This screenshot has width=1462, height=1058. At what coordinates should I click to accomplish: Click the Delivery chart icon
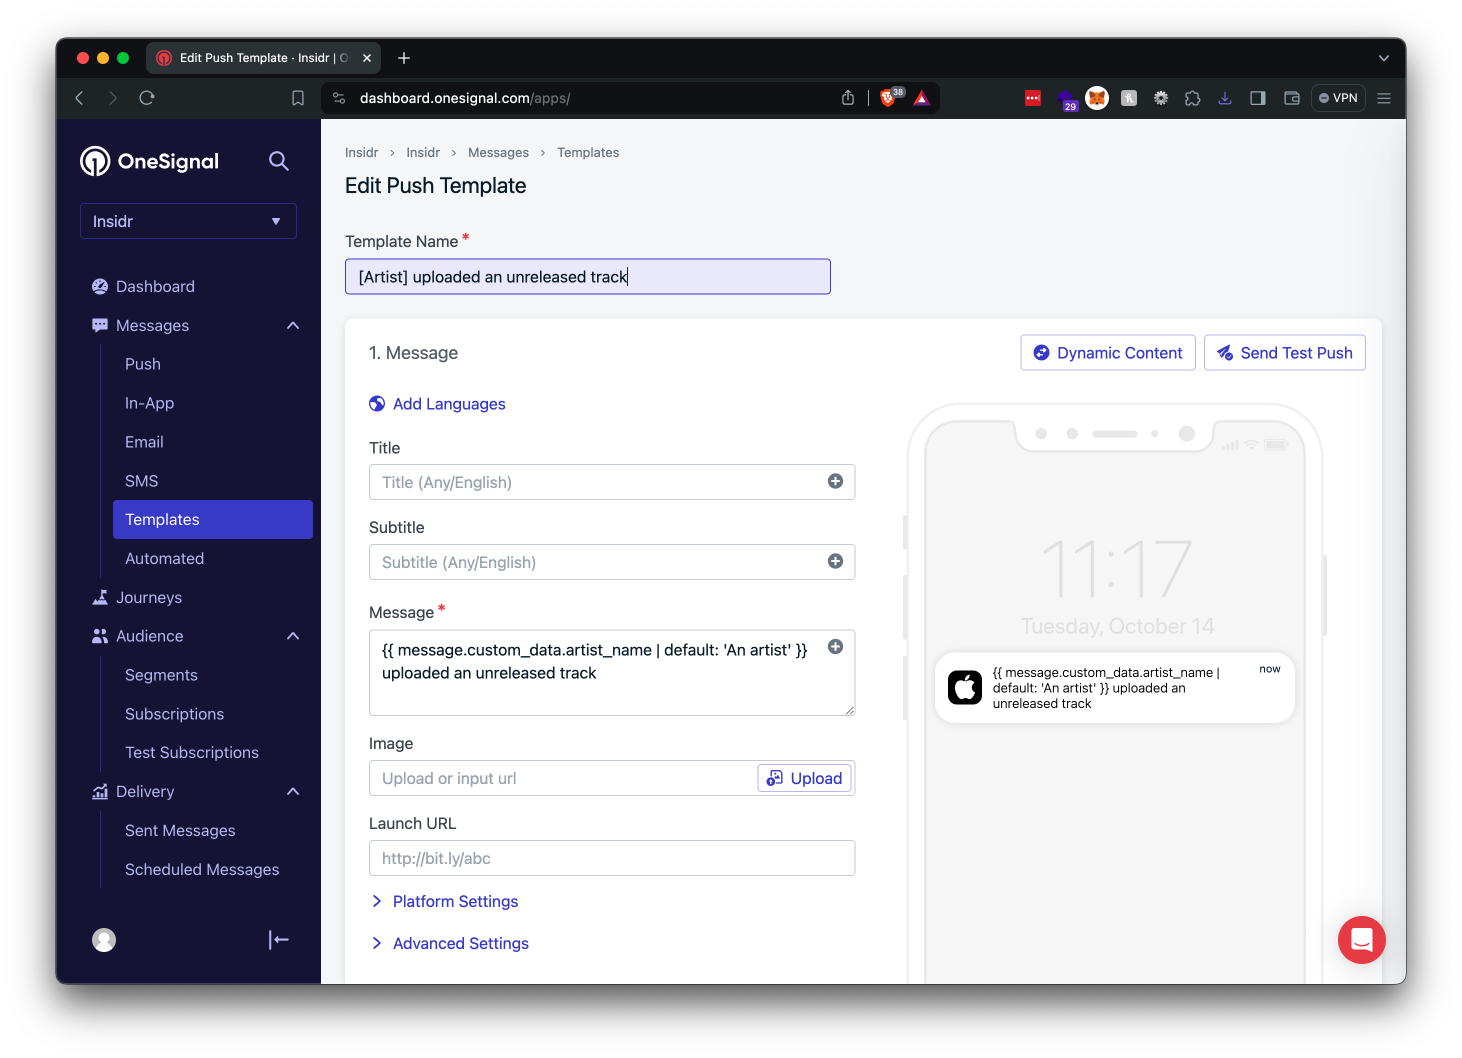tap(99, 791)
